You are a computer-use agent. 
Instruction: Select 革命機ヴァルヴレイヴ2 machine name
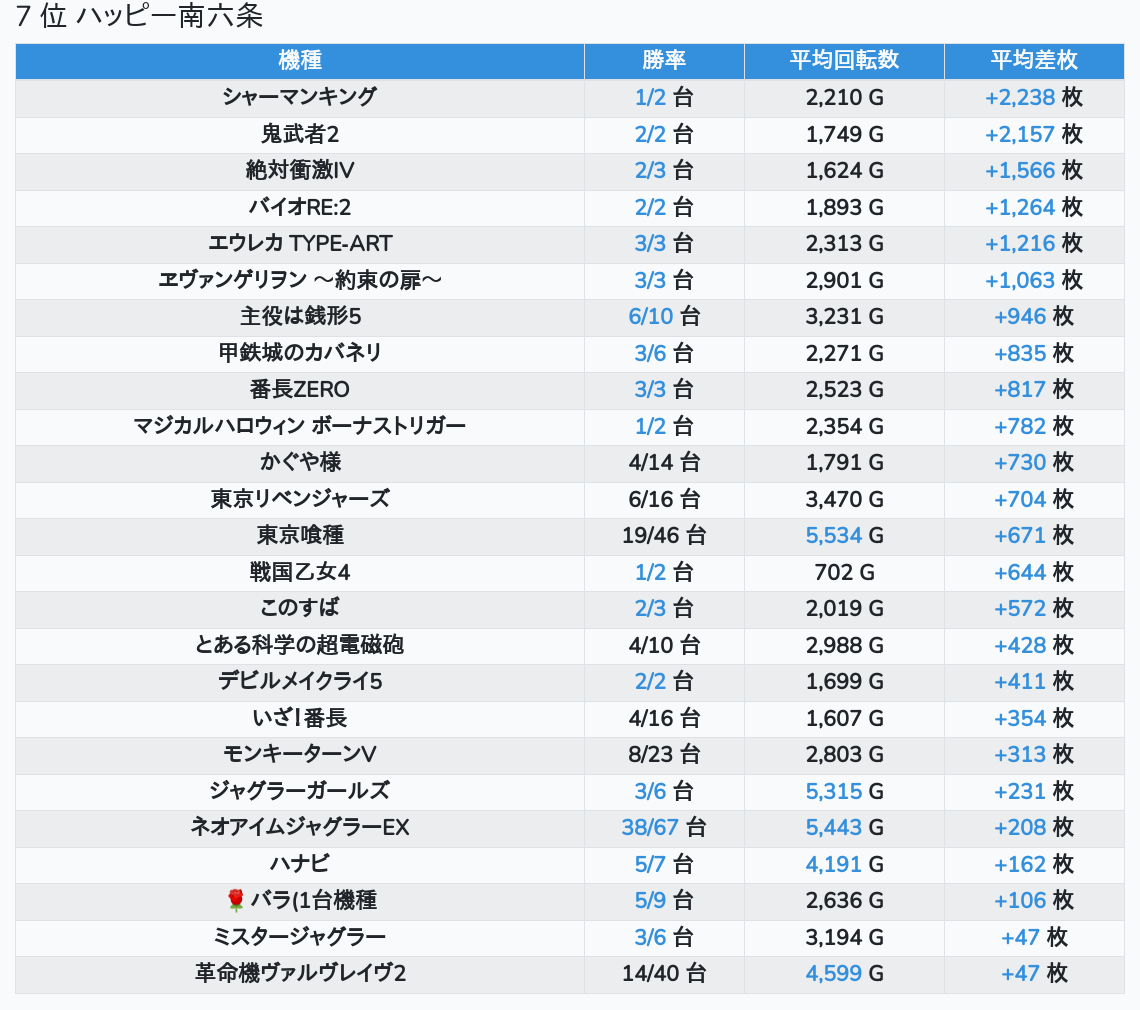pos(300,973)
